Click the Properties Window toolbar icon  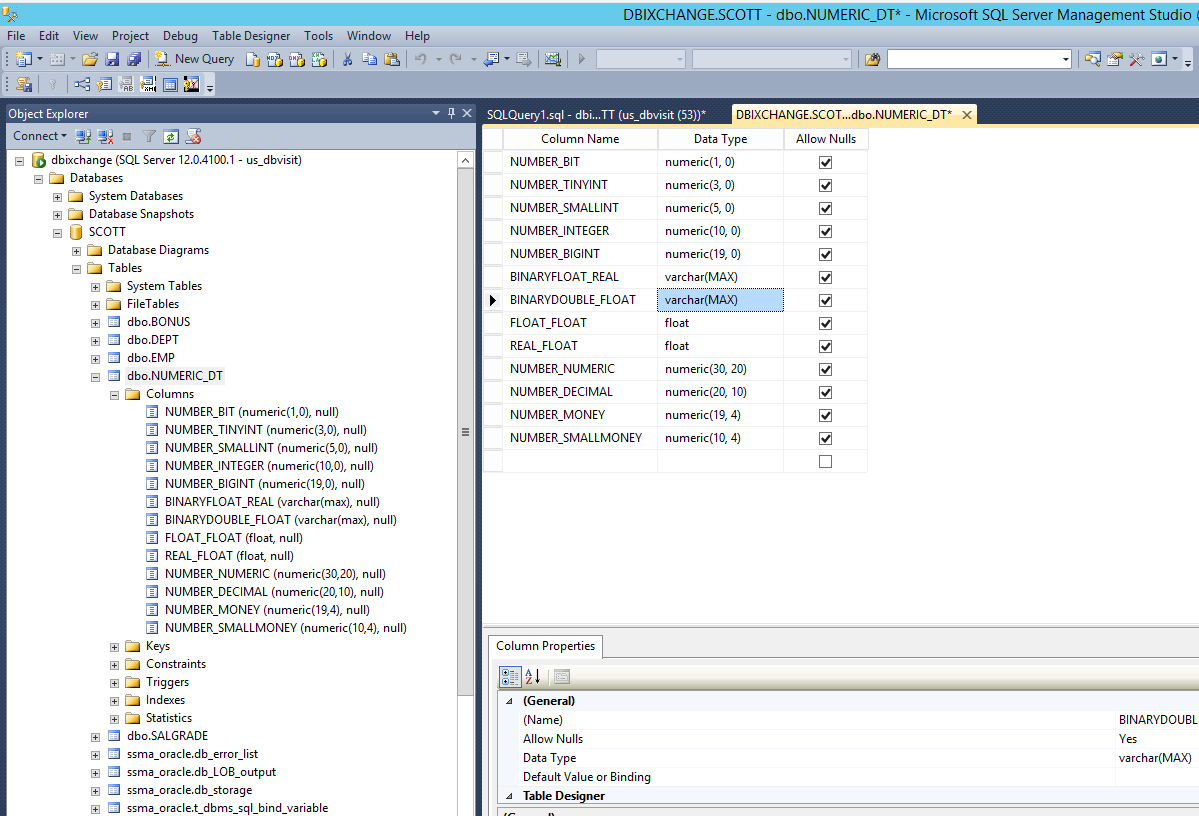coord(1115,59)
